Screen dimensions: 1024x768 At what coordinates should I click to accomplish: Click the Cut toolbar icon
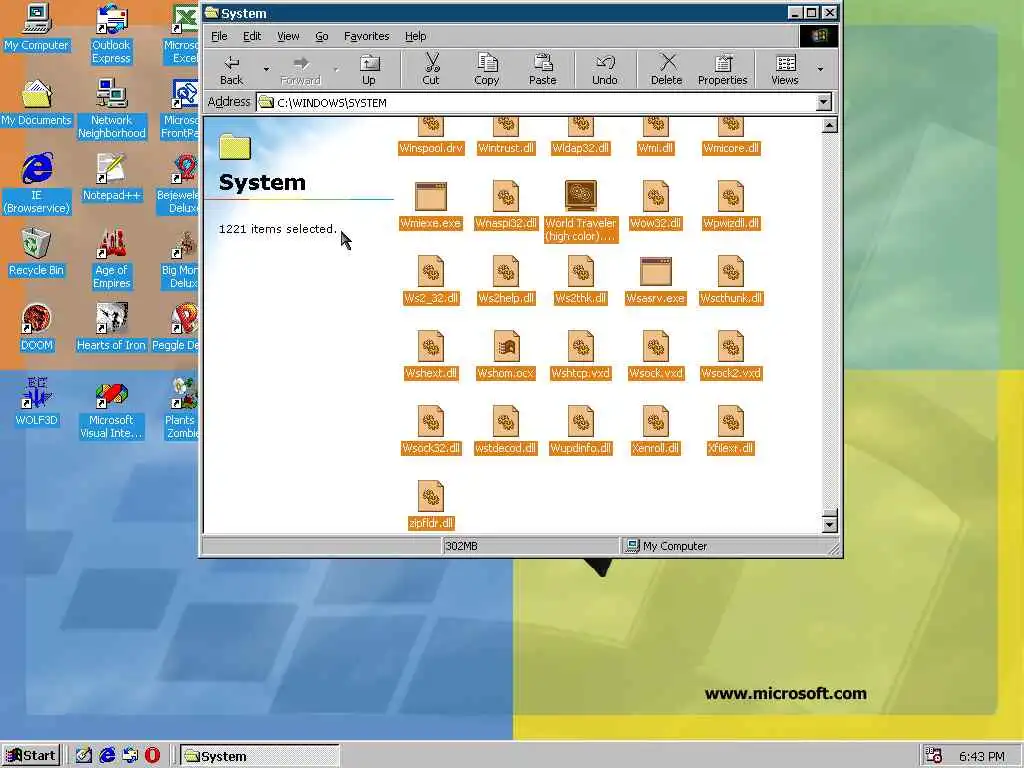click(x=431, y=70)
